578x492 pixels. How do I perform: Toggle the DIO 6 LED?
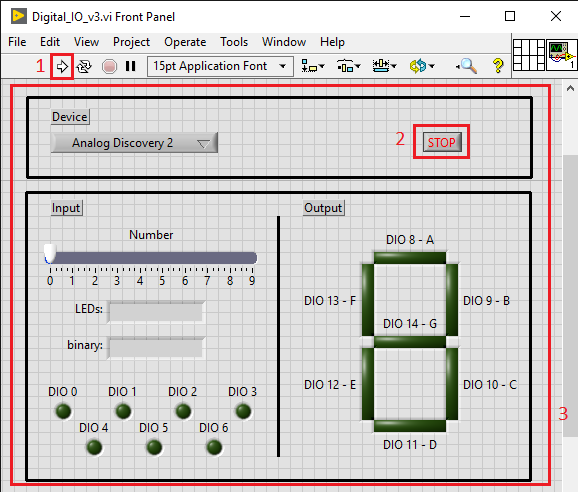point(214,447)
